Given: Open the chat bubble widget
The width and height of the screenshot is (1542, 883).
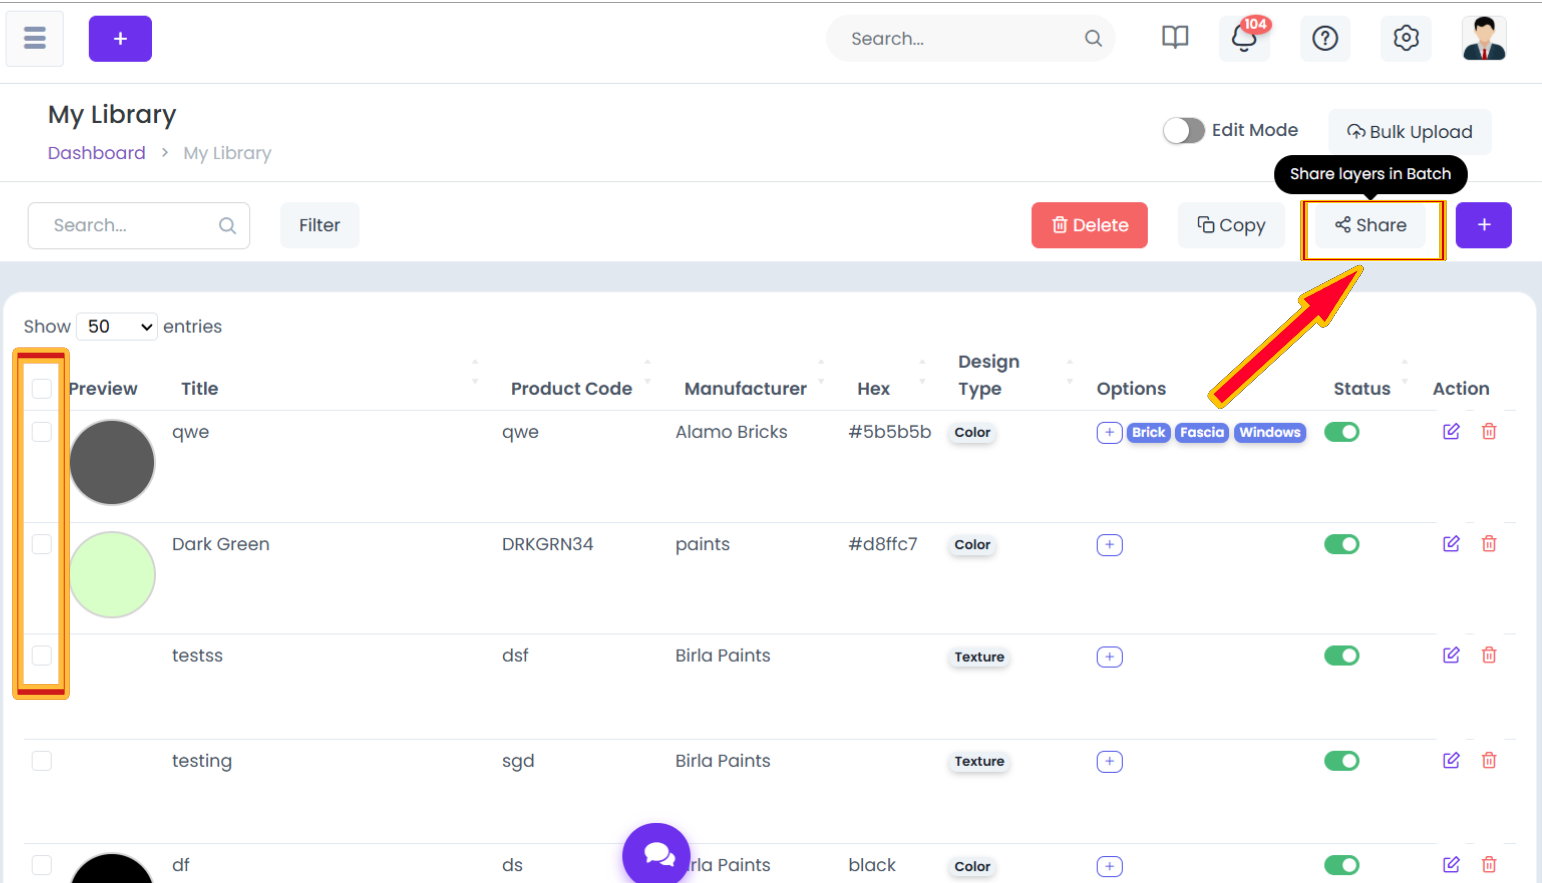Looking at the screenshot, I should (656, 855).
